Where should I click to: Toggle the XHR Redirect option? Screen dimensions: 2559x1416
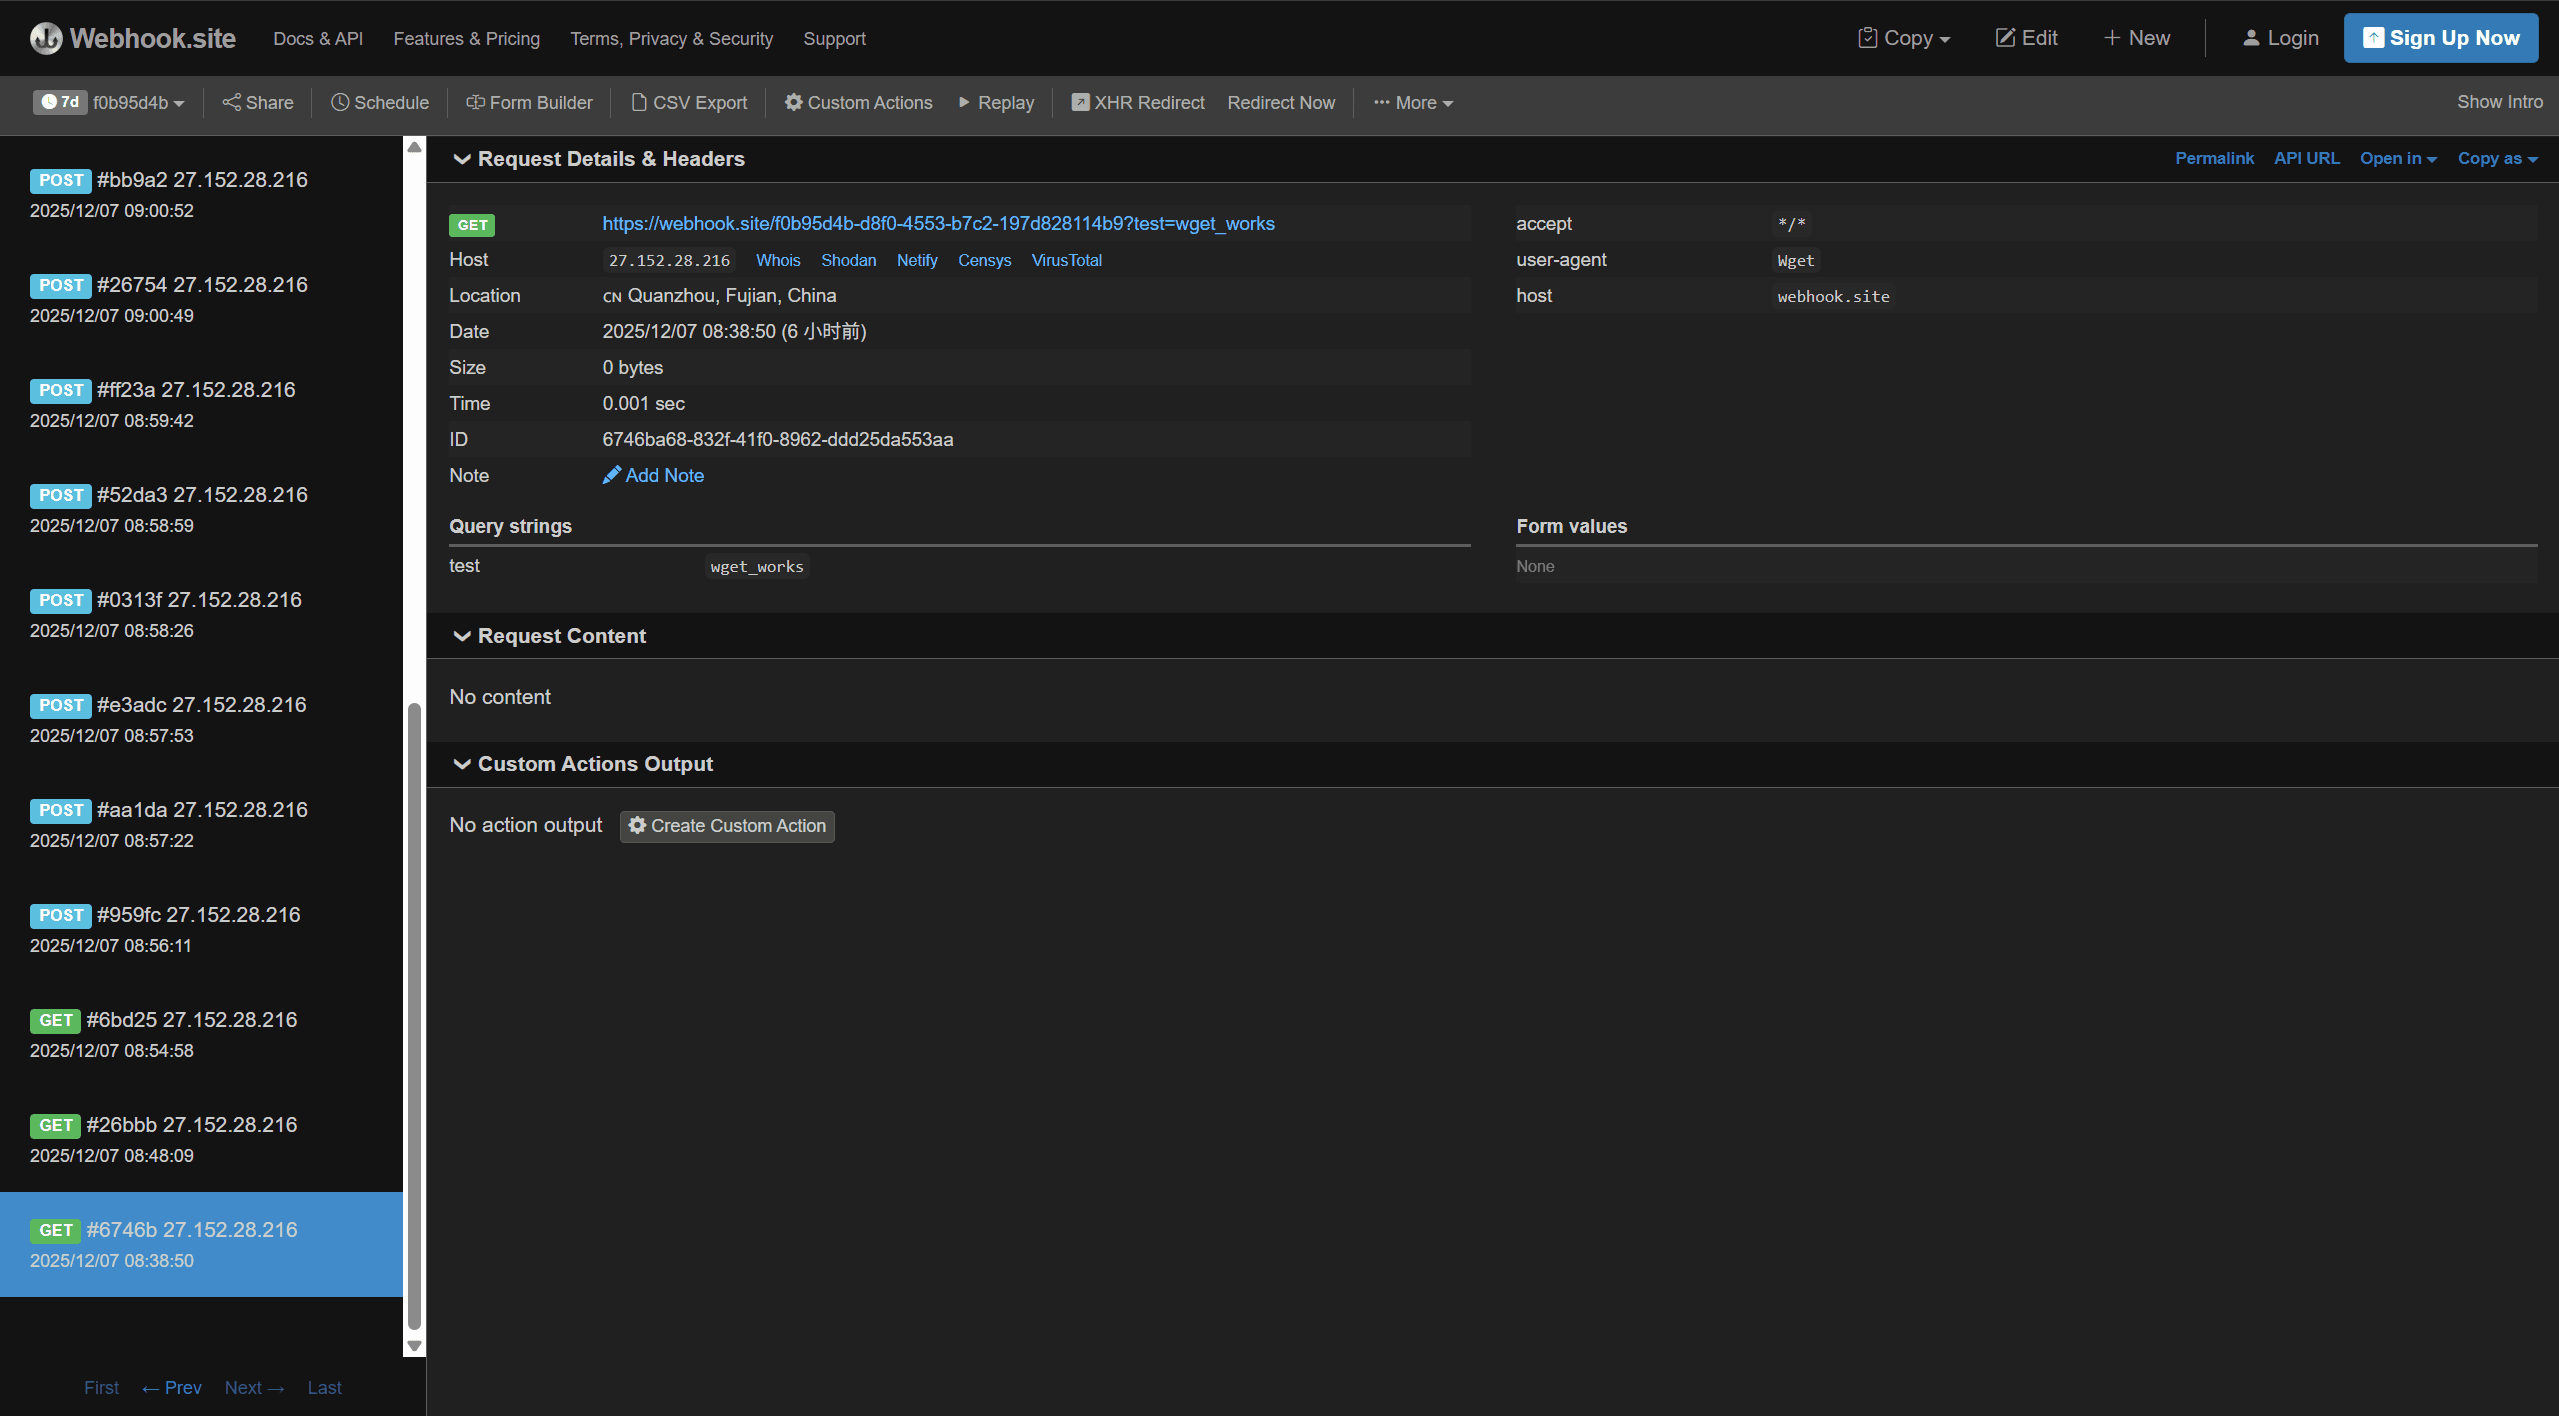(1138, 102)
